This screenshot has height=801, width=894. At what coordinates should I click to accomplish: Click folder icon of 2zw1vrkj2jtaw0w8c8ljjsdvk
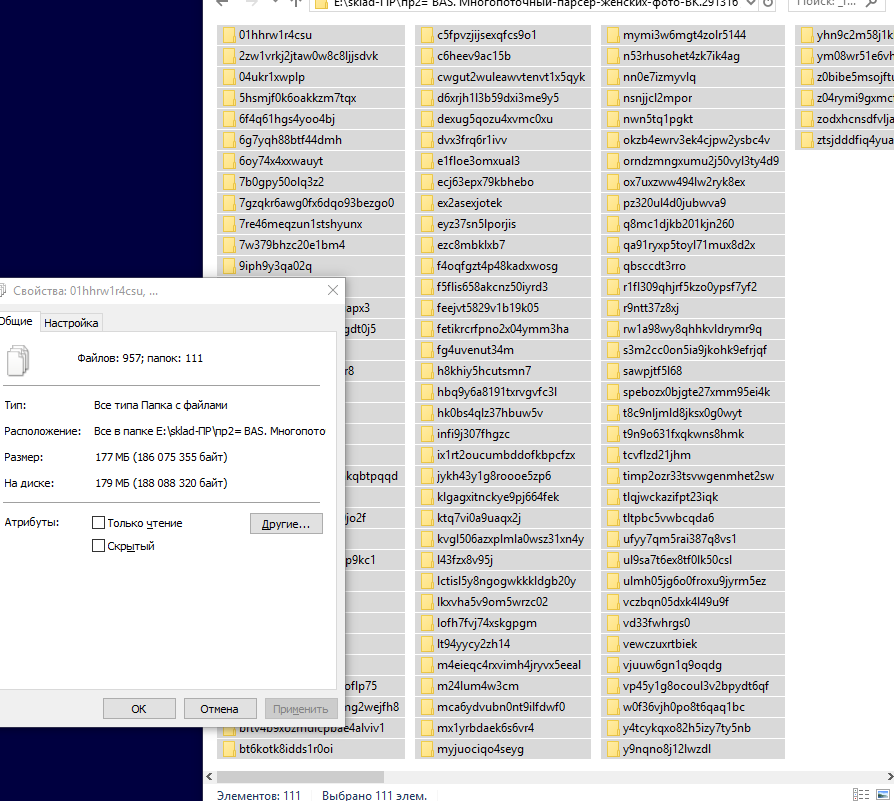229,56
